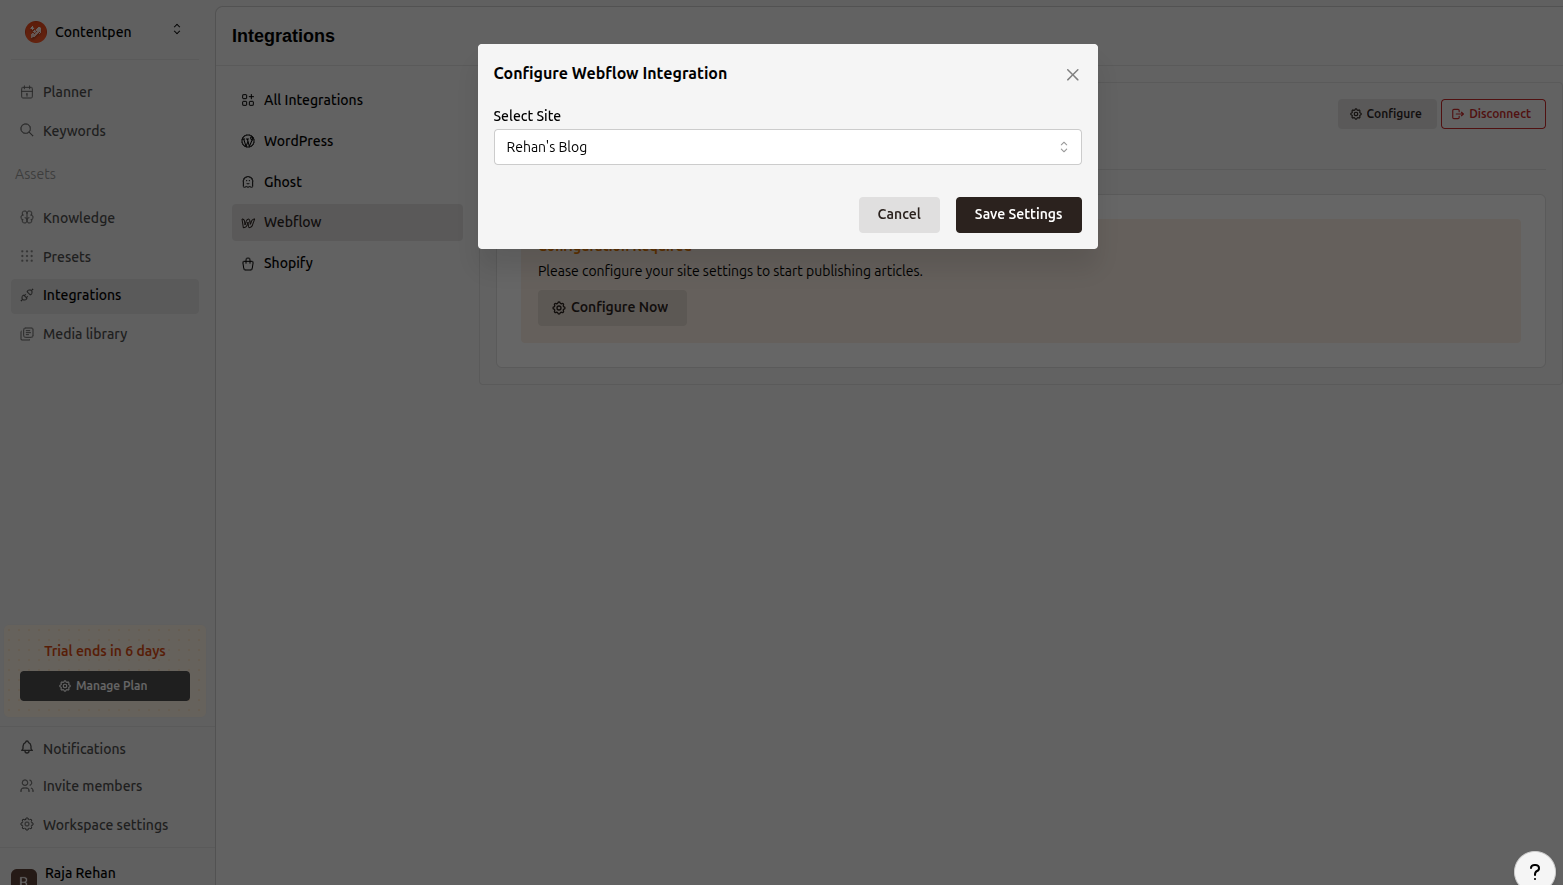
Task: Click the help question mark button
Action: click(1534, 871)
